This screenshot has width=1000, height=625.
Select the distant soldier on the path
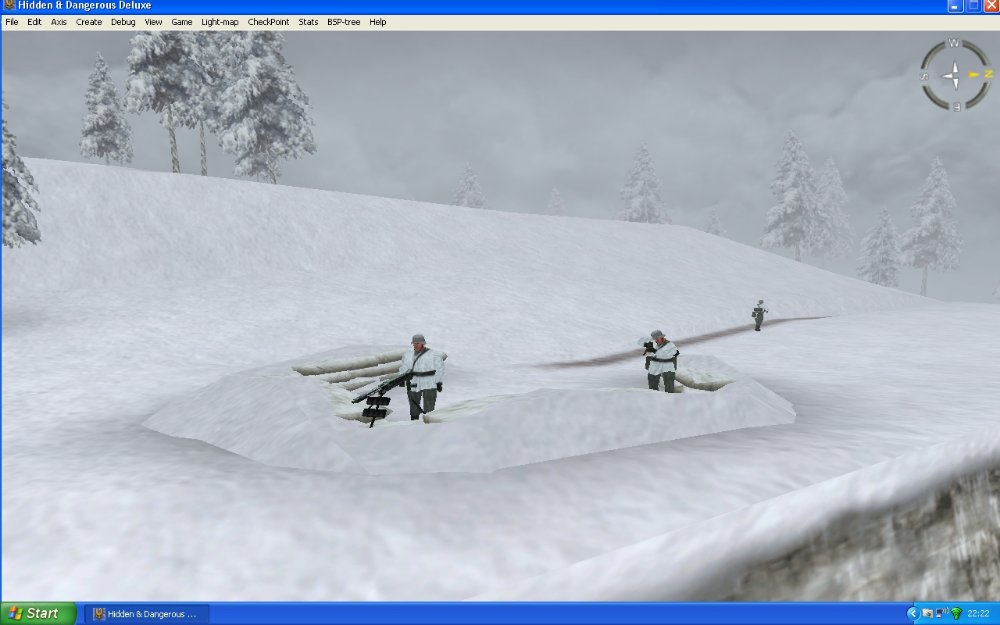click(759, 314)
